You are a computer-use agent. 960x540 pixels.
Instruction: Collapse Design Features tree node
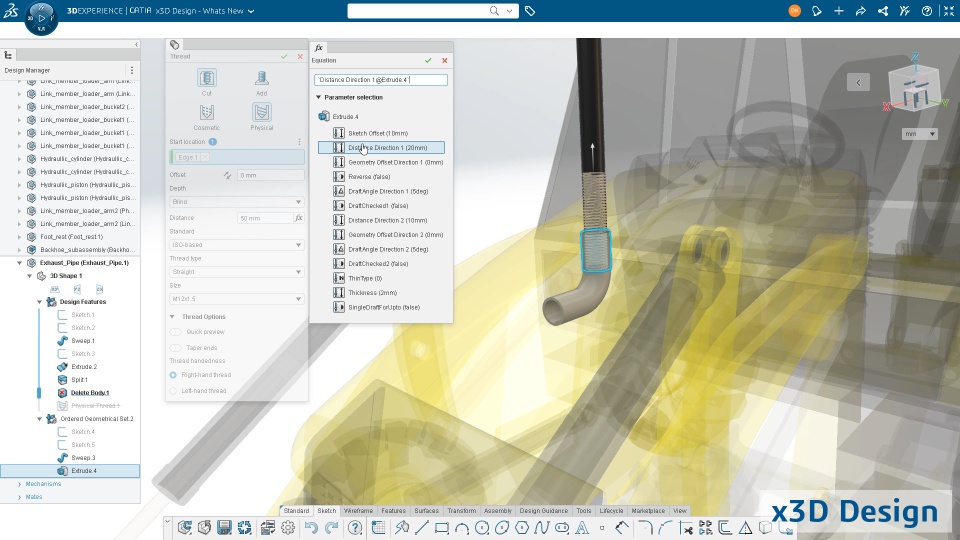[x=40, y=302]
